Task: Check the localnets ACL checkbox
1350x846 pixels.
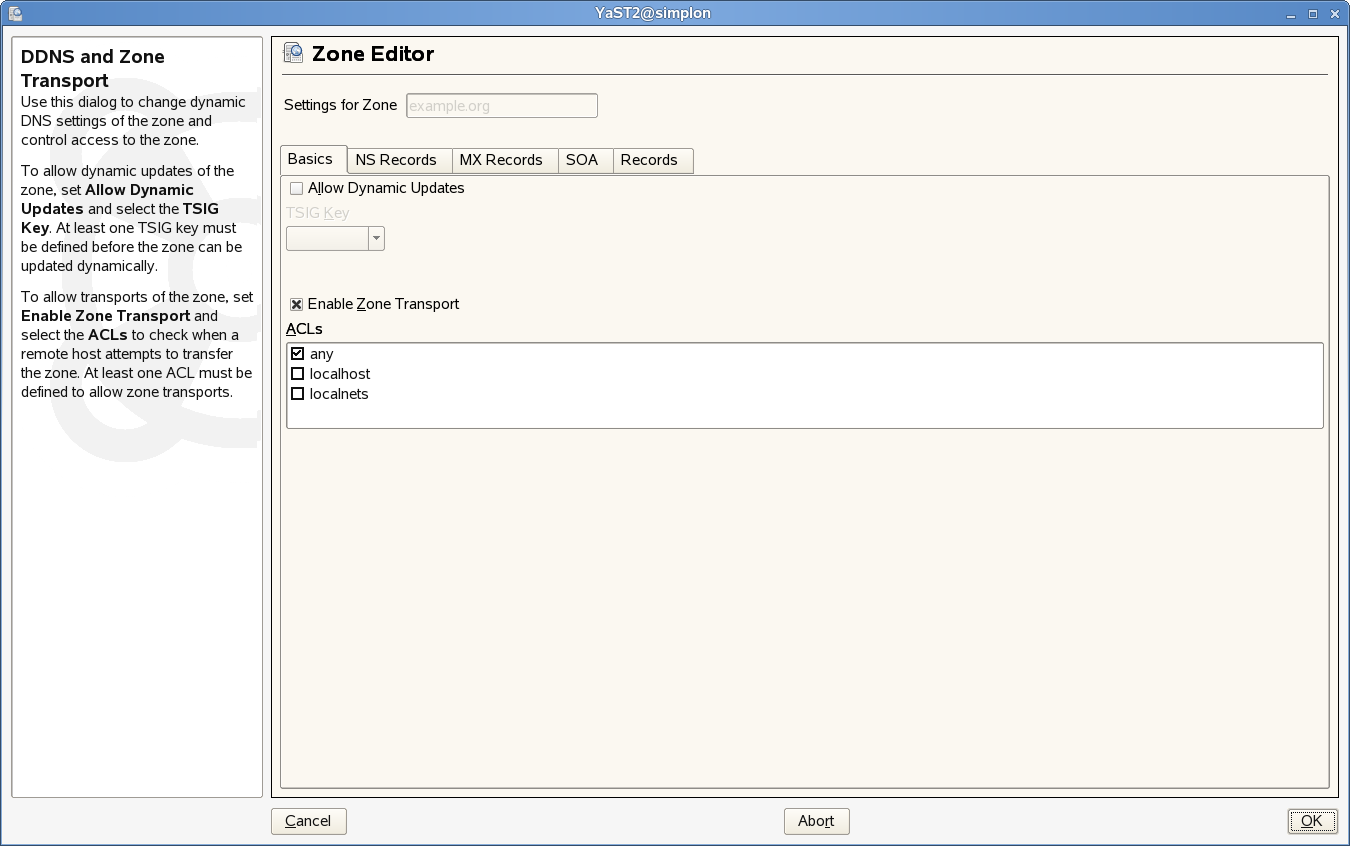Action: coord(297,394)
